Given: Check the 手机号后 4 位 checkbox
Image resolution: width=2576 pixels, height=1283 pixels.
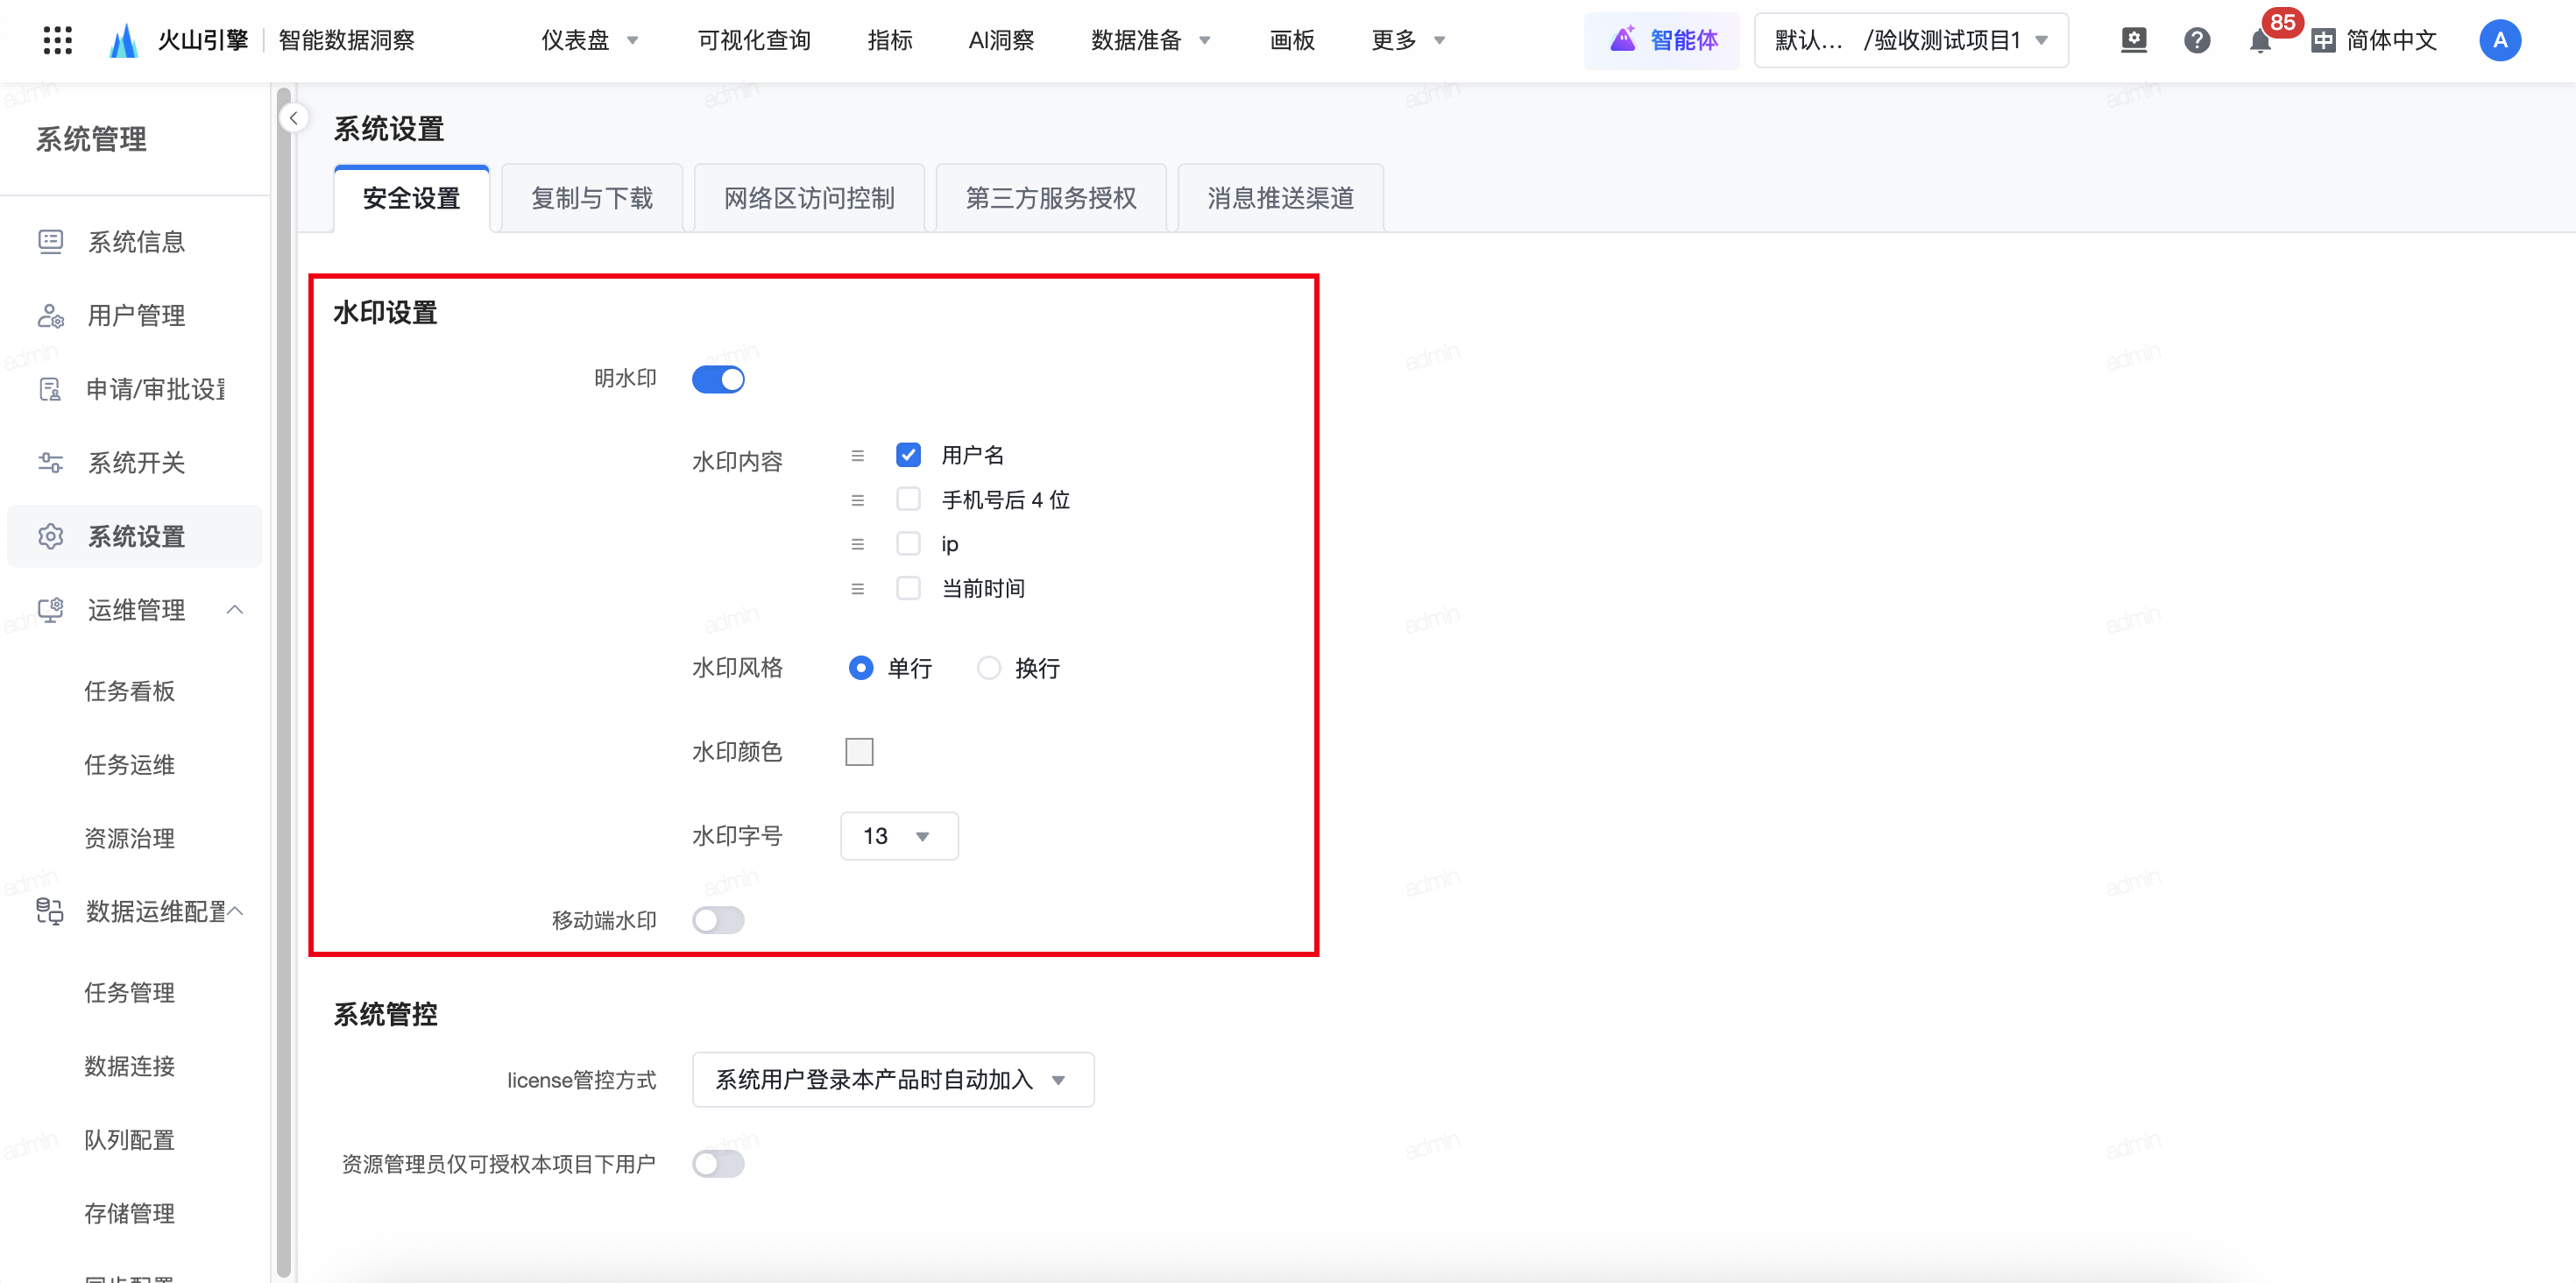Looking at the screenshot, I should 908,499.
